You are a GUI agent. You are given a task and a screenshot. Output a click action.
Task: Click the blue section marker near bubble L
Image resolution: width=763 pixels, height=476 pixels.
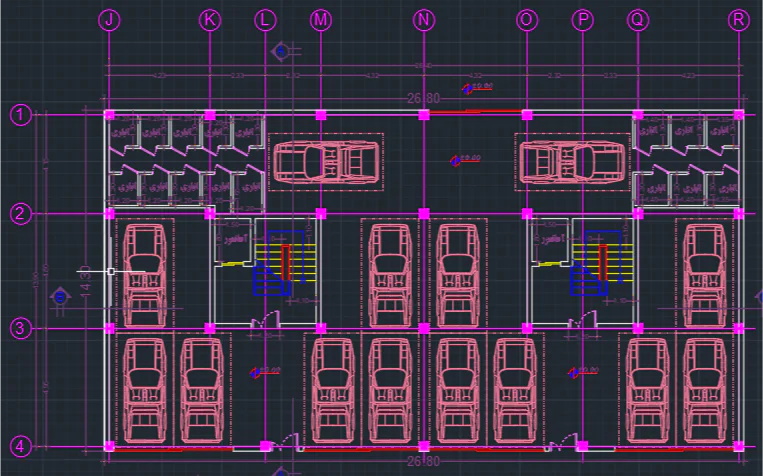(x=281, y=51)
